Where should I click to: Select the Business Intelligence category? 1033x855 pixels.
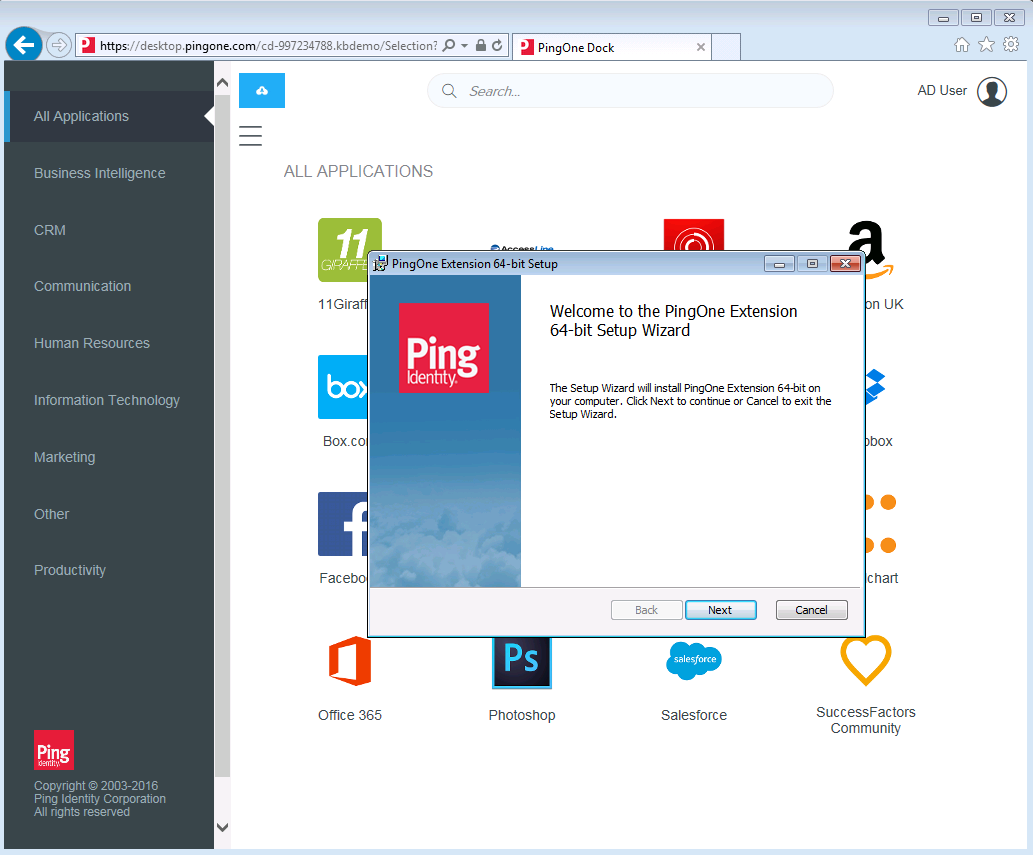(x=99, y=173)
